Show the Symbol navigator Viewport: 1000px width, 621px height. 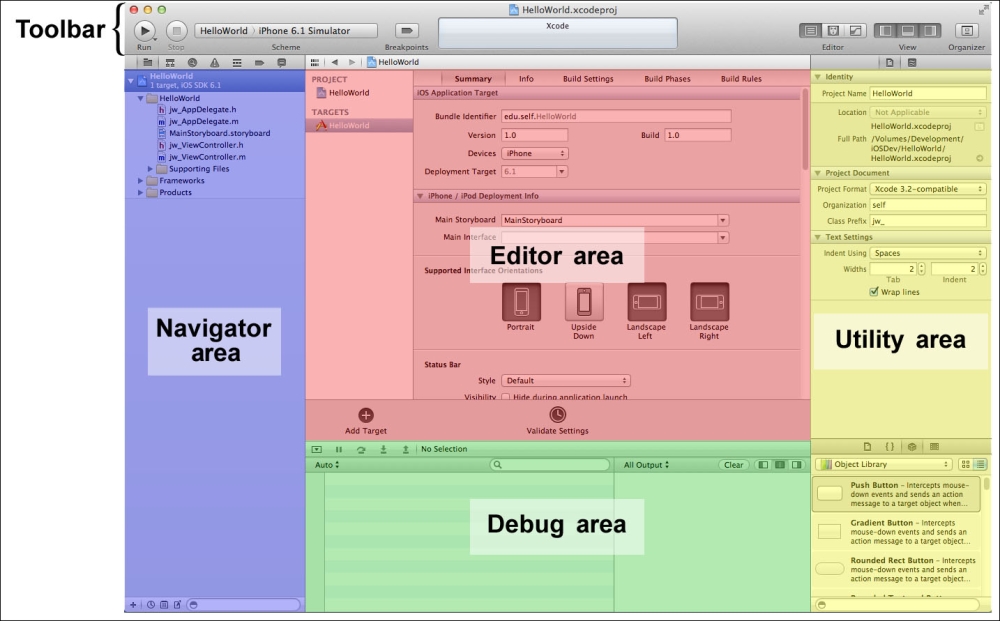pyautogui.click(x=170, y=62)
